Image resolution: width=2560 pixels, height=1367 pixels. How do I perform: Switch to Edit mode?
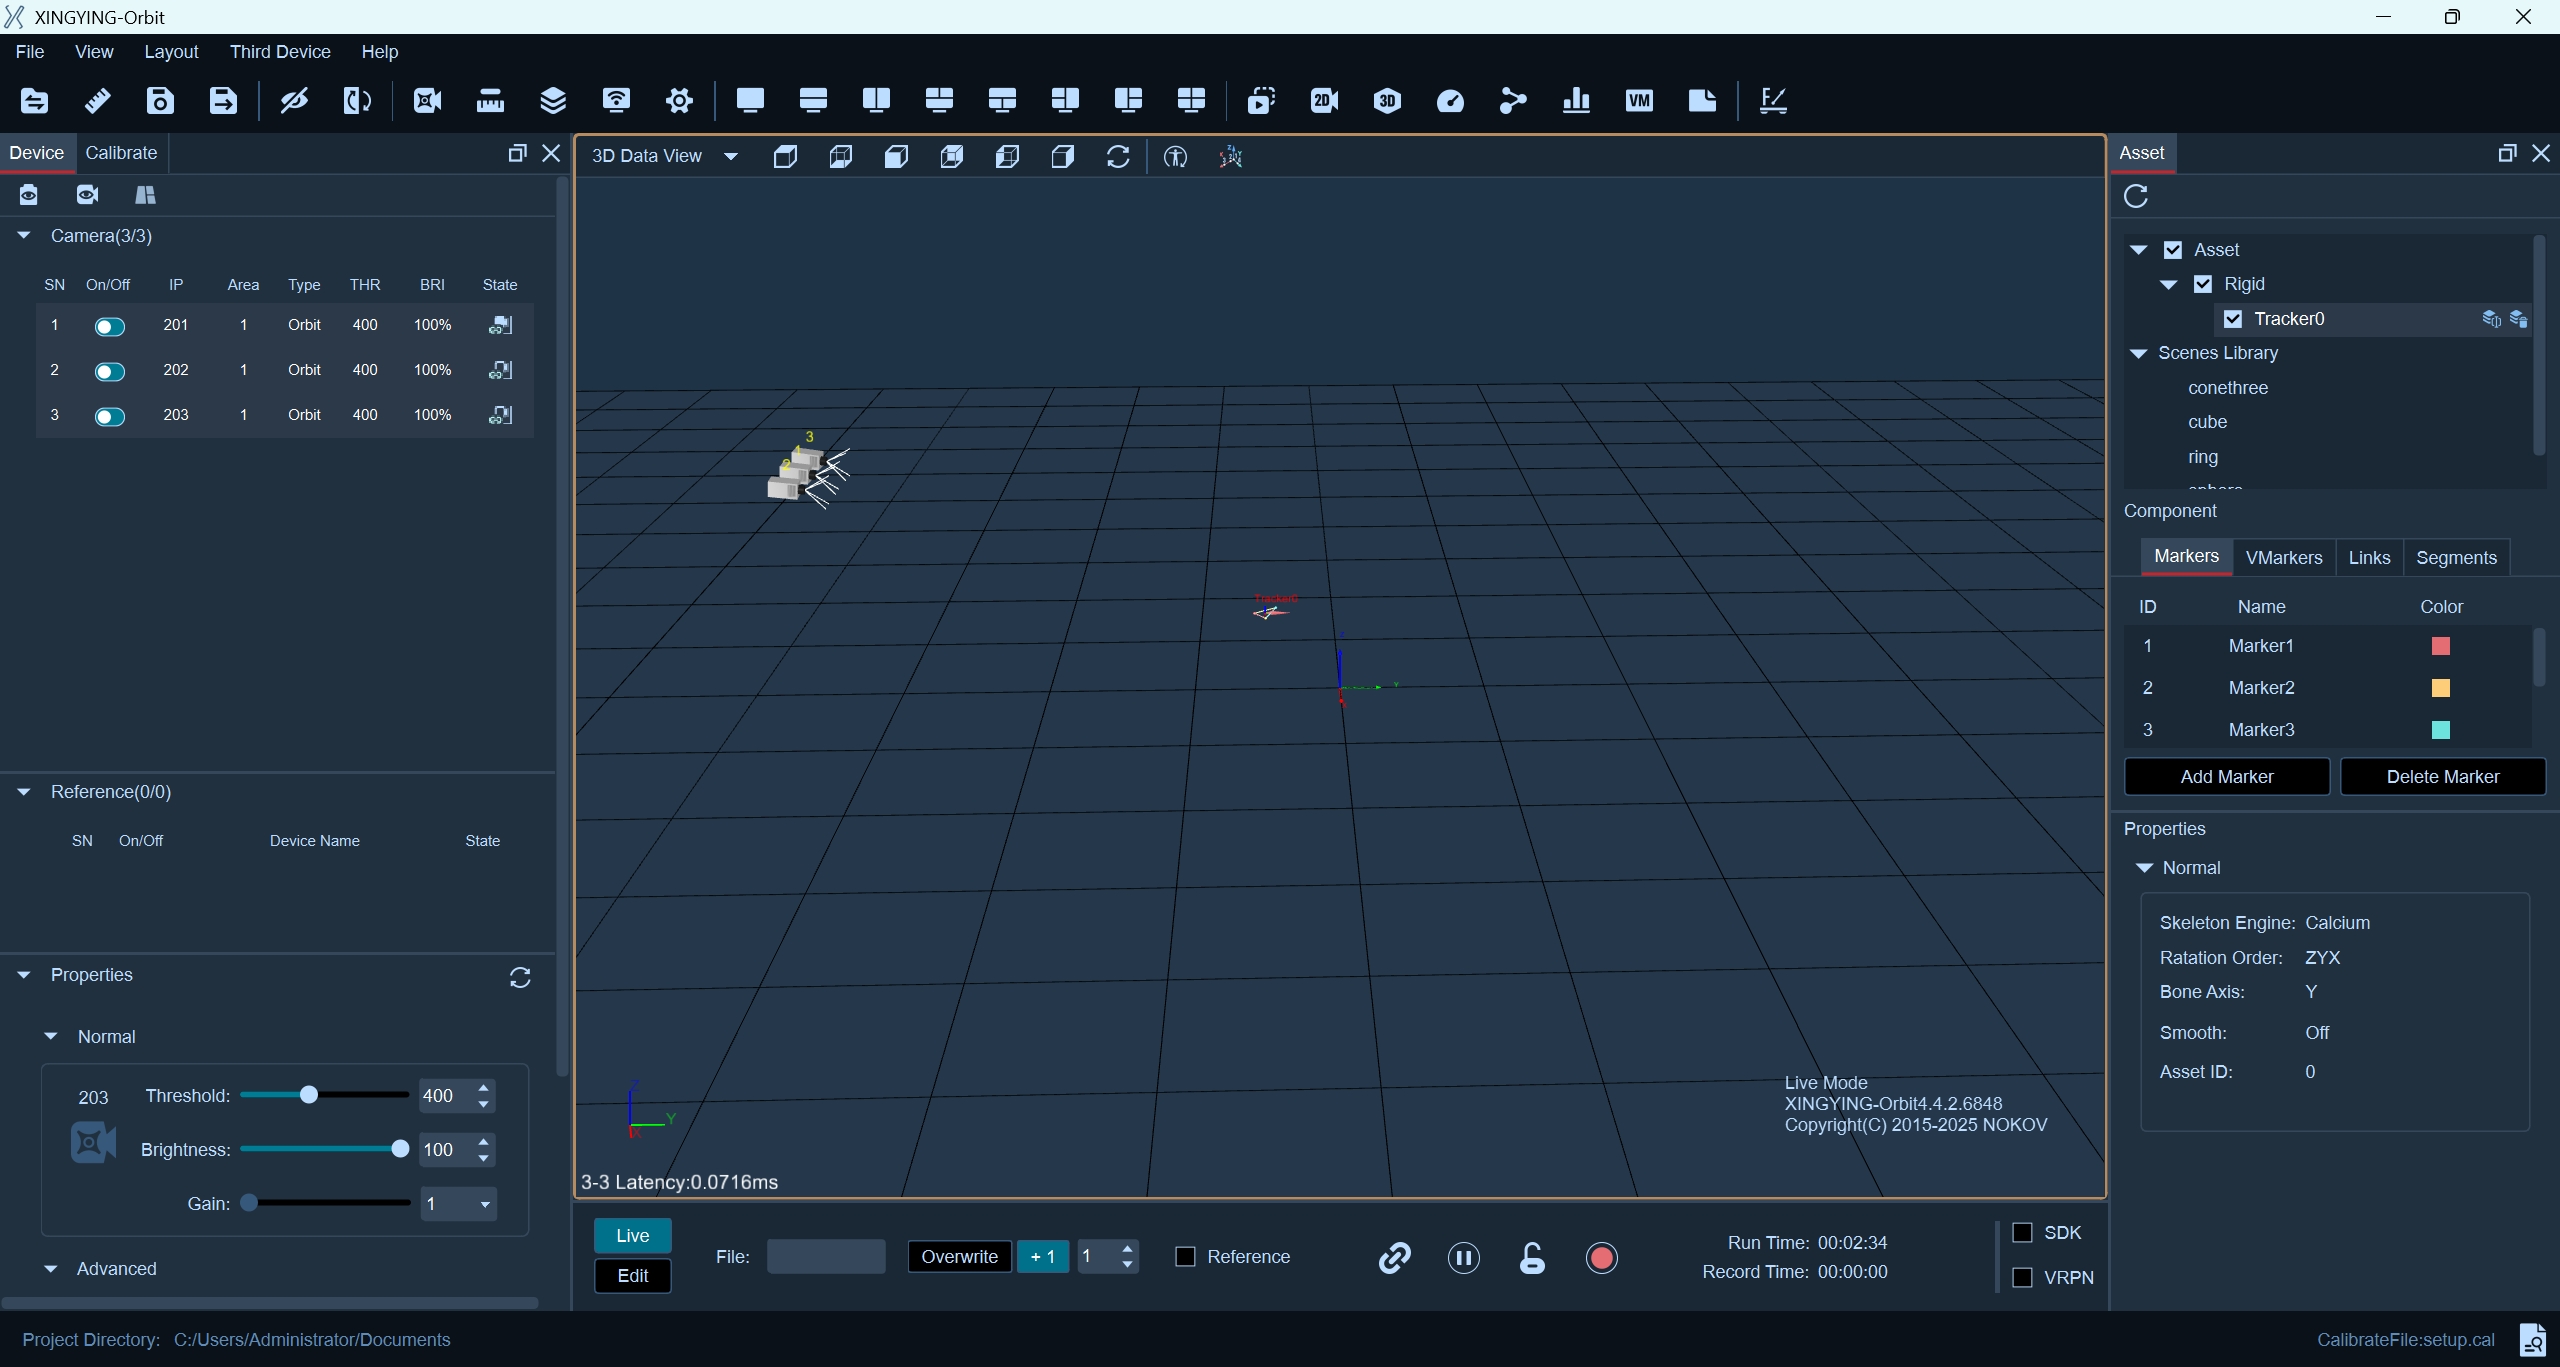[x=633, y=1276]
